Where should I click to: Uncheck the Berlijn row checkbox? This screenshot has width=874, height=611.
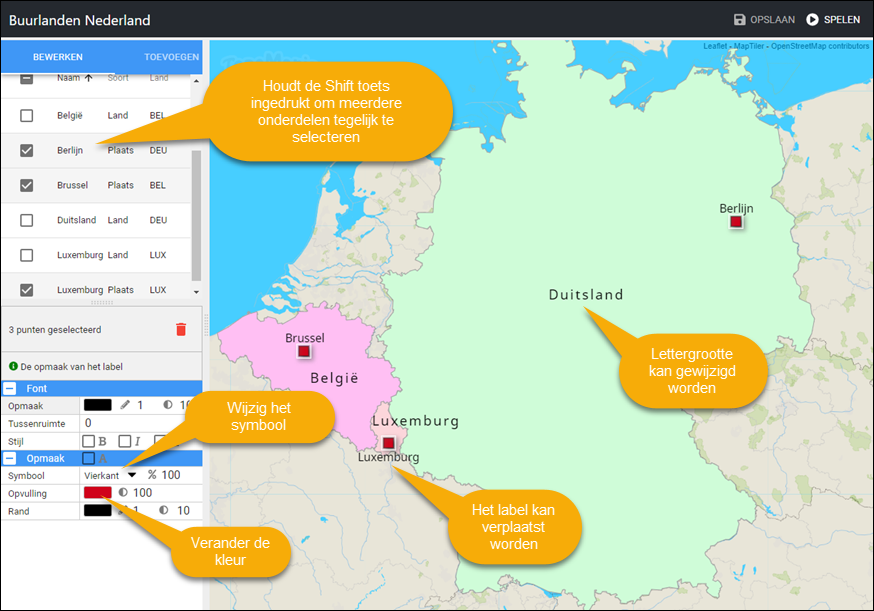27,150
